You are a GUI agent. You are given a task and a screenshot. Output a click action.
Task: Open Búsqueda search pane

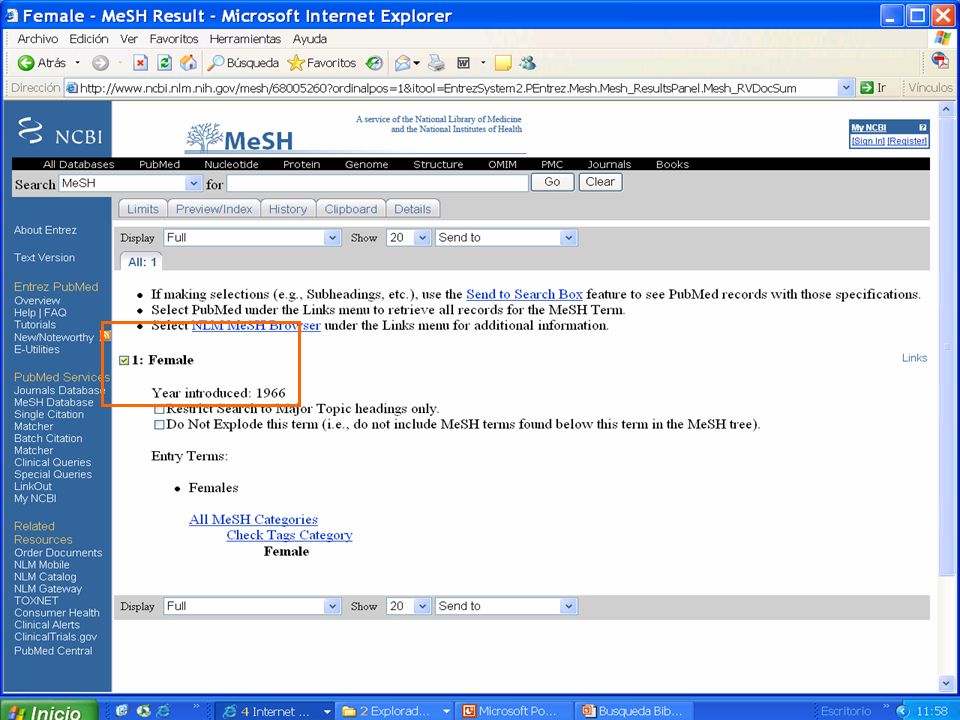pyautogui.click(x=243, y=62)
